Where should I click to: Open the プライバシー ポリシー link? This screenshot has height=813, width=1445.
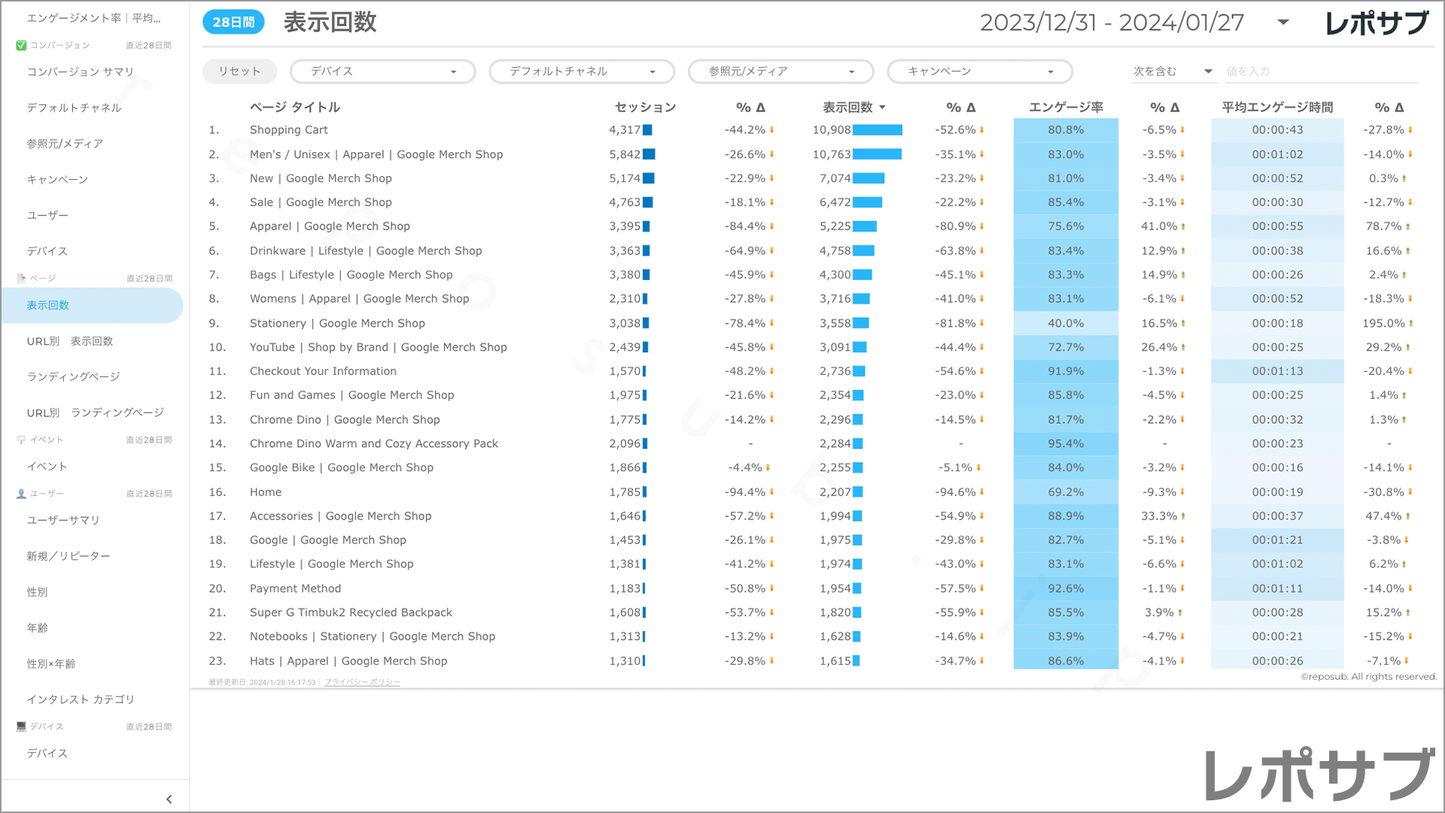pos(361,682)
